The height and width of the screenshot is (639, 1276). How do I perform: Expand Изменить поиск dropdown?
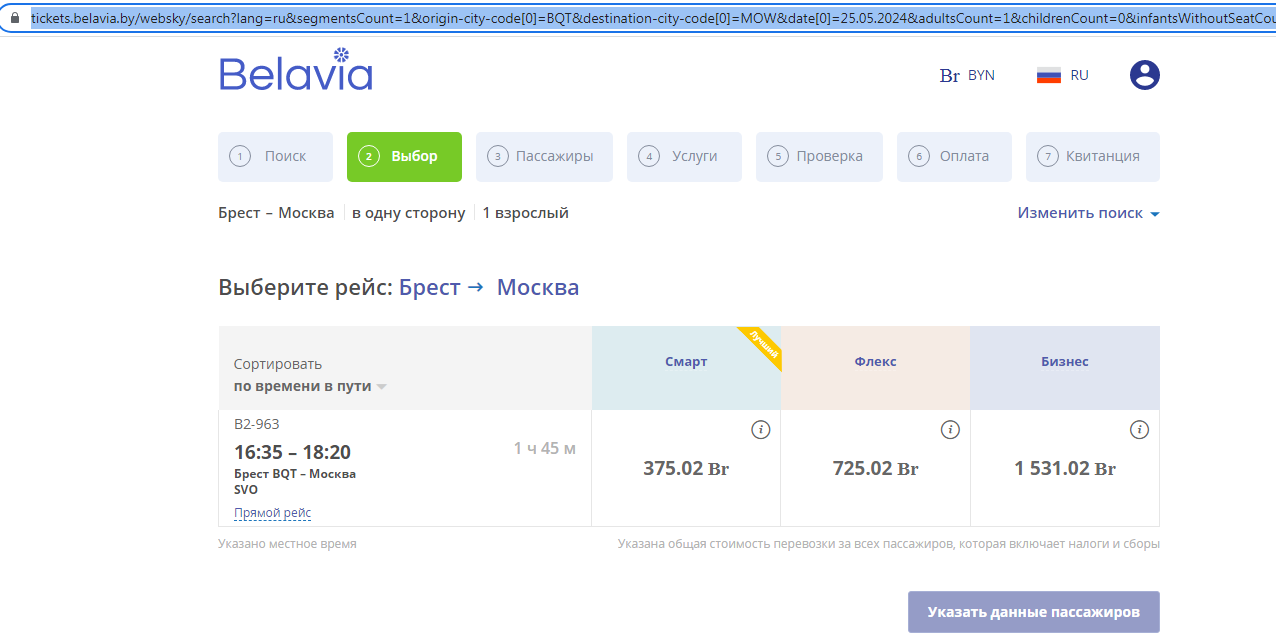click(1088, 213)
